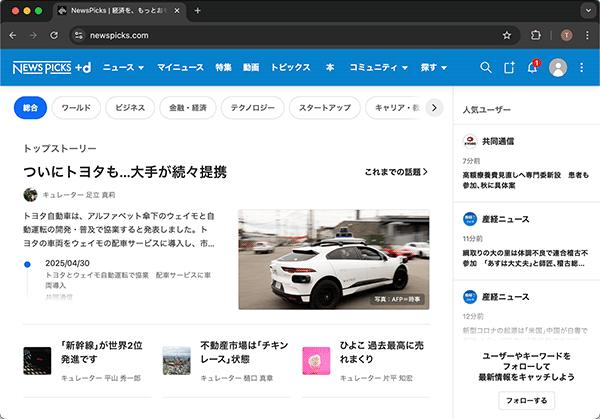The image size is (600, 419).
Task: Open a new browser tab with plus
Action: pyautogui.click(x=197, y=11)
